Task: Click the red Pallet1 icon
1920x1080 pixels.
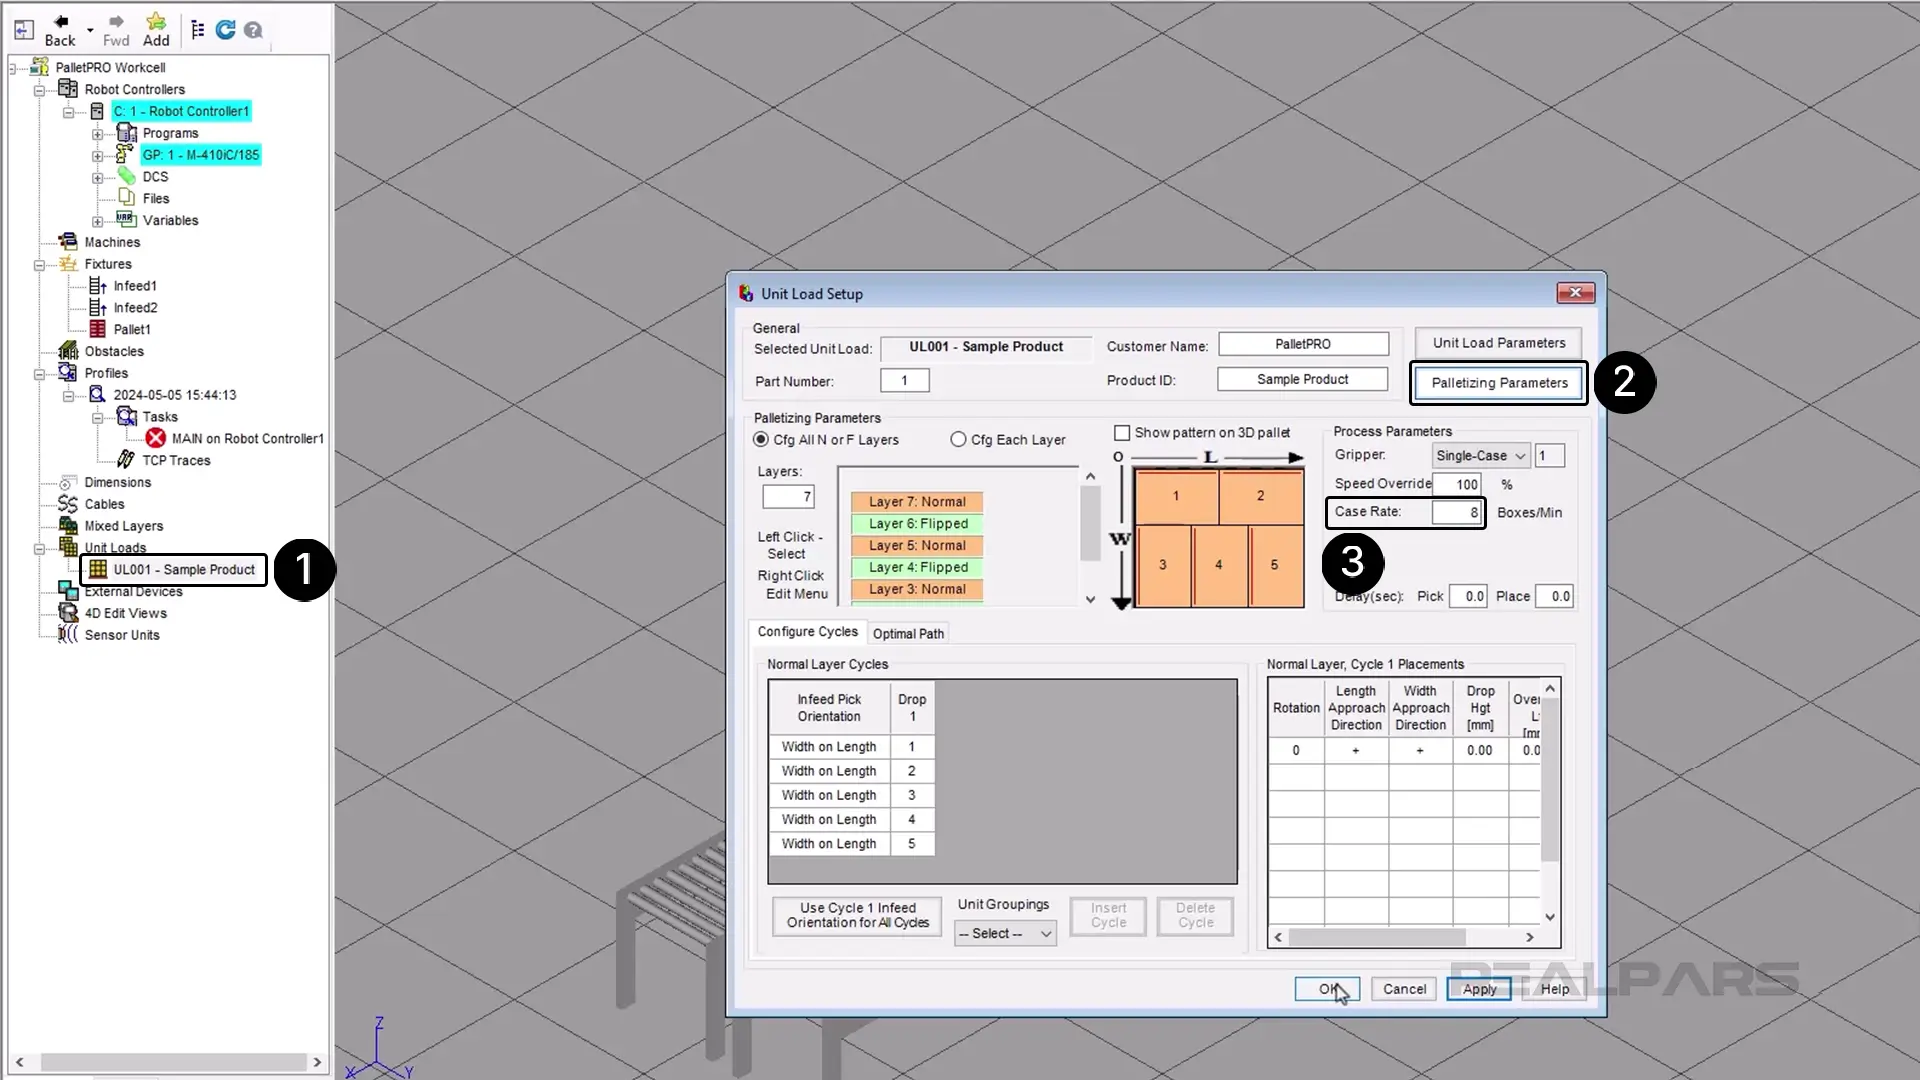Action: [x=97, y=329]
